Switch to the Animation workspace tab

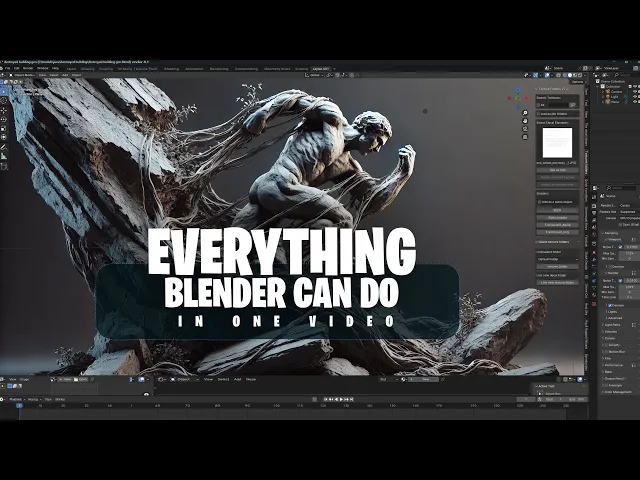click(x=194, y=69)
